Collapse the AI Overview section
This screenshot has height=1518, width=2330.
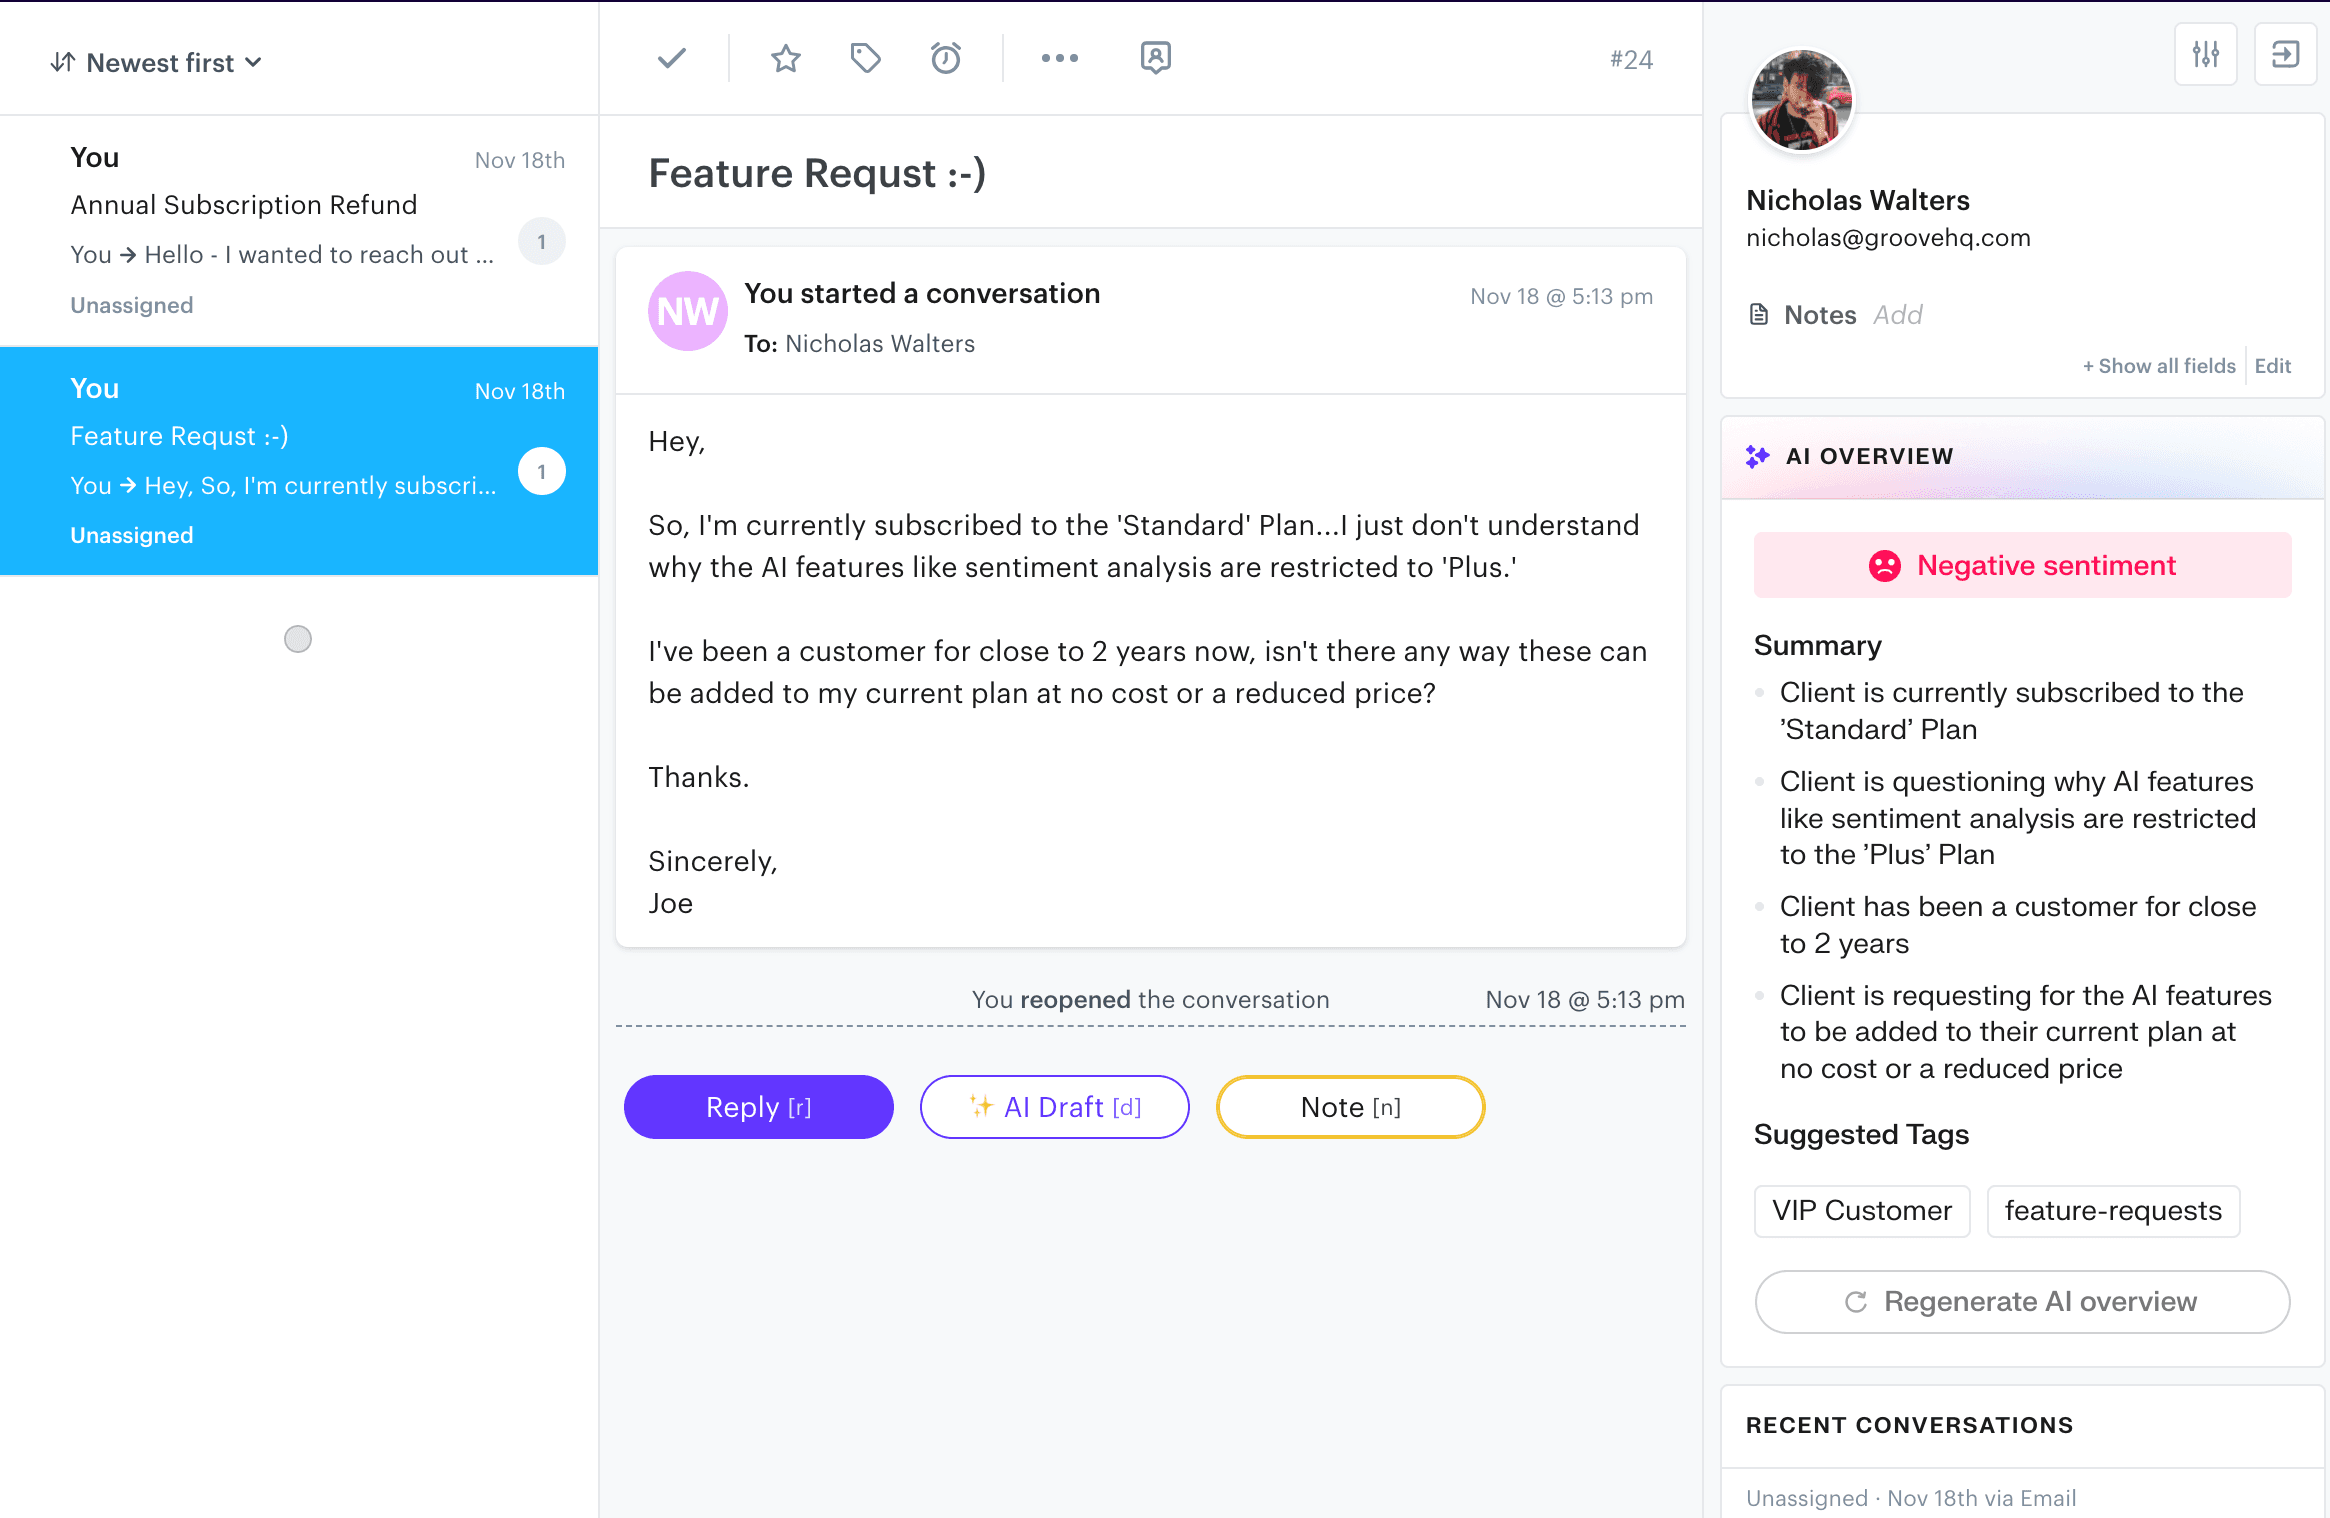1870,456
